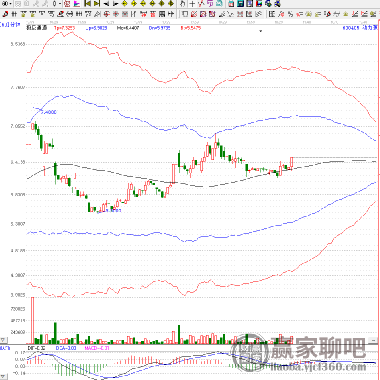Click the colorful flag chart icon
The height and width of the screenshot is (380, 380).
click(x=76, y=4)
